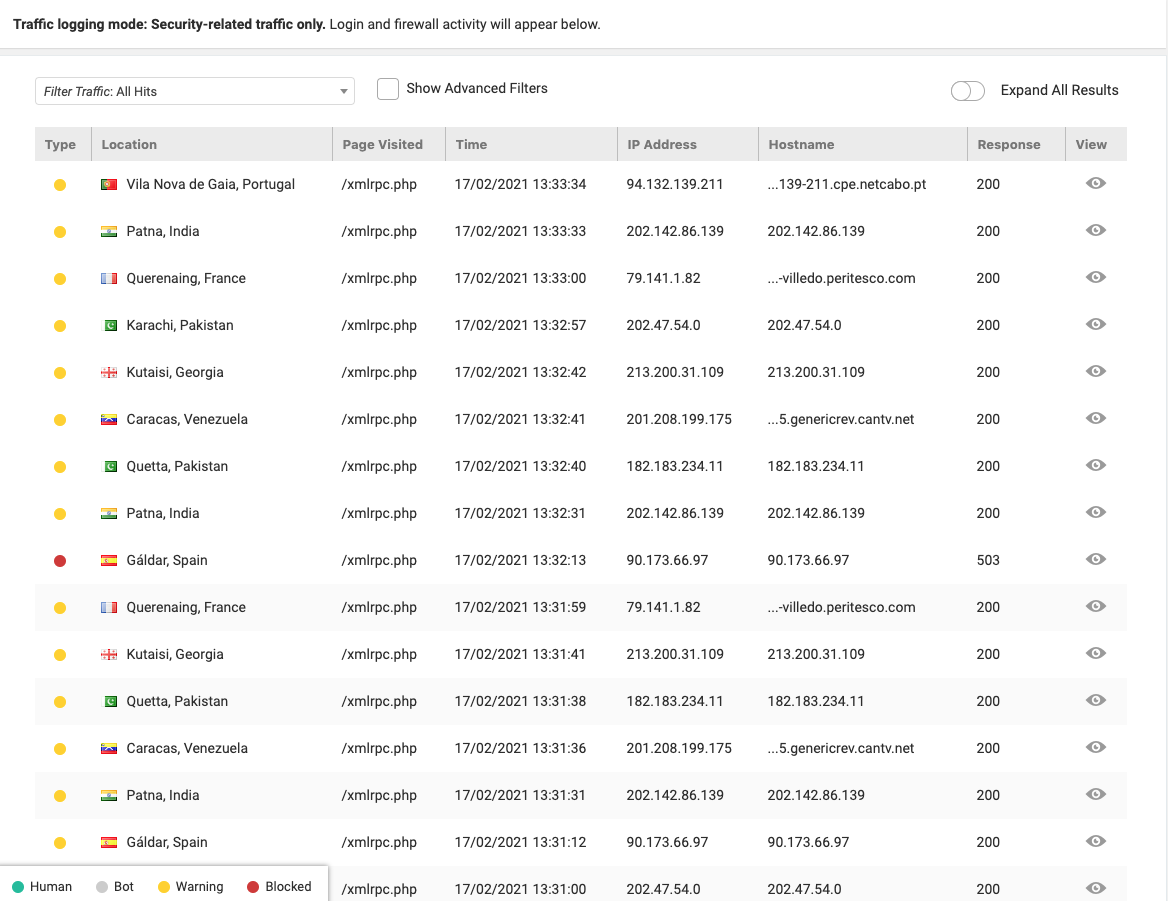
Task: Click the Human legend entry
Action: tap(42, 886)
